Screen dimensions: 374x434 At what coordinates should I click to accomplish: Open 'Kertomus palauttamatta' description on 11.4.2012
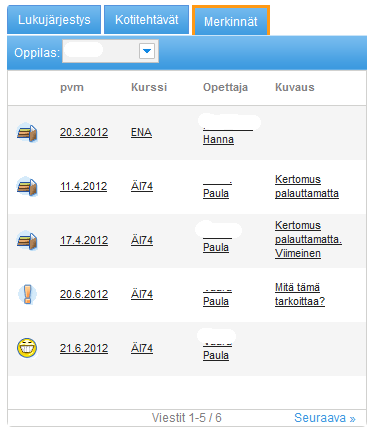coord(307,186)
